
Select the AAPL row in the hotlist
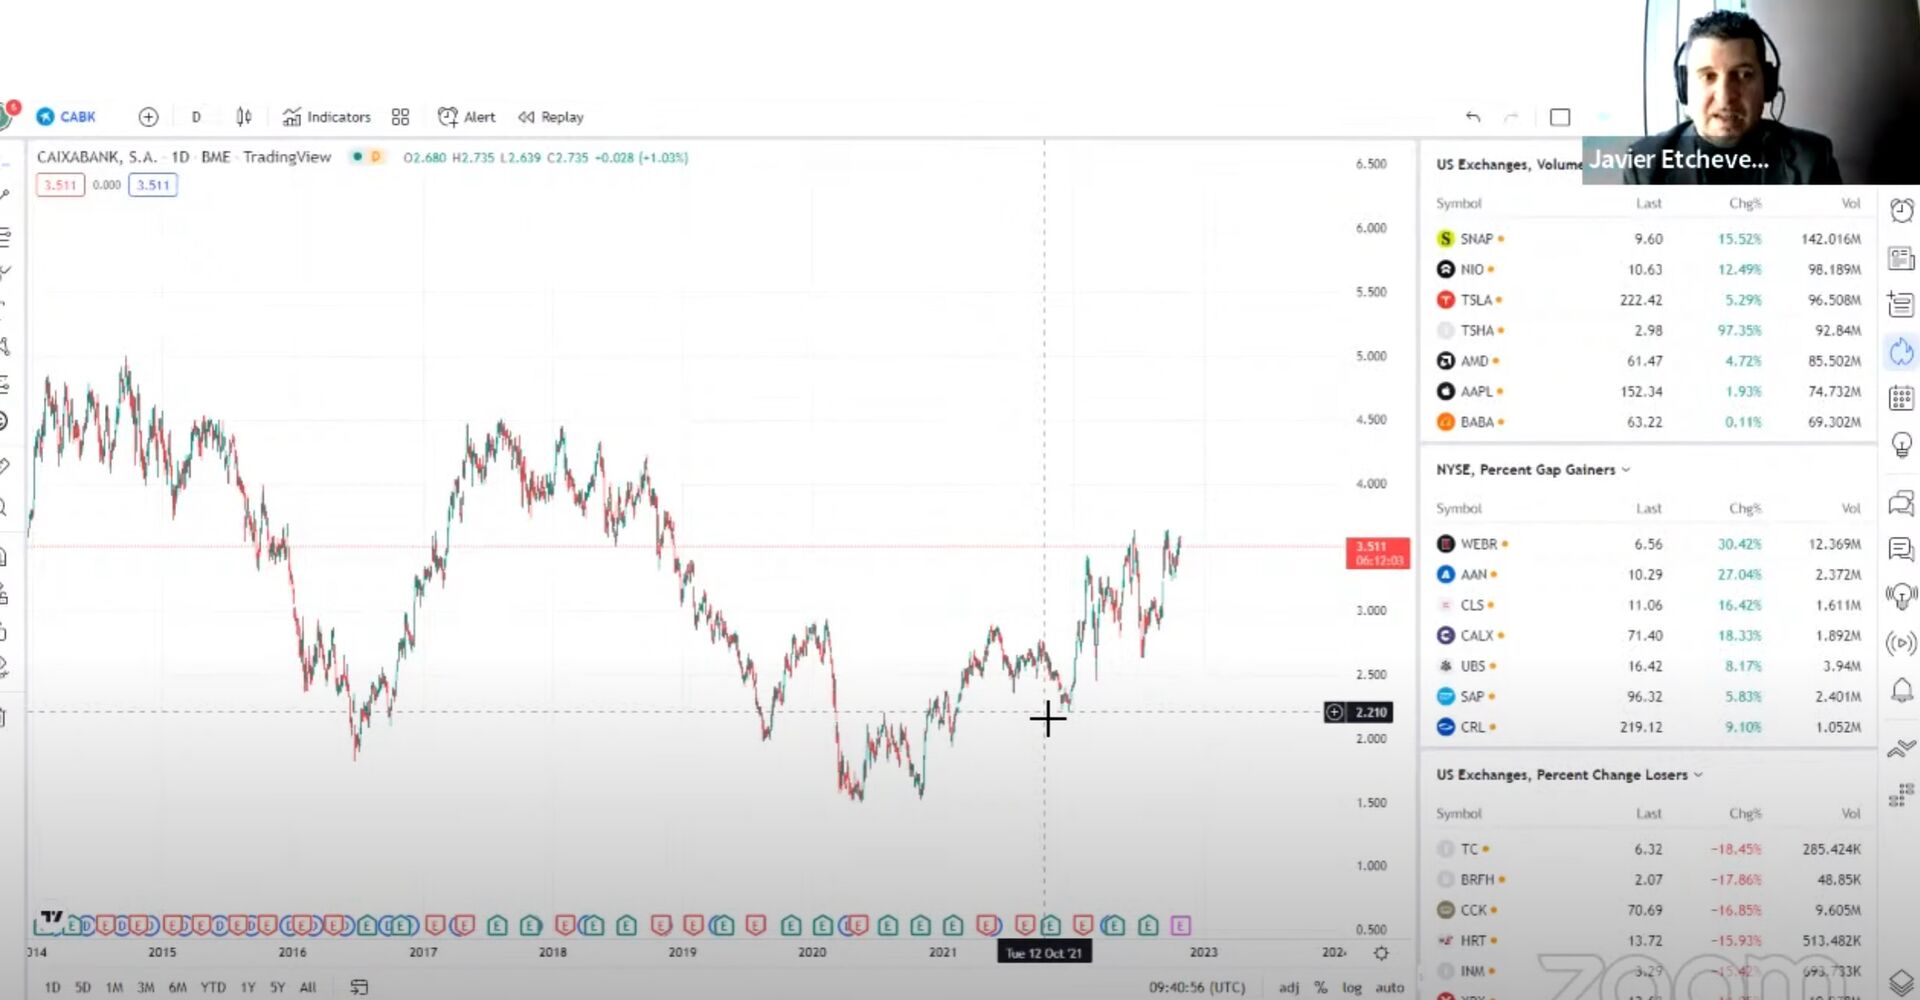tap(1648, 391)
